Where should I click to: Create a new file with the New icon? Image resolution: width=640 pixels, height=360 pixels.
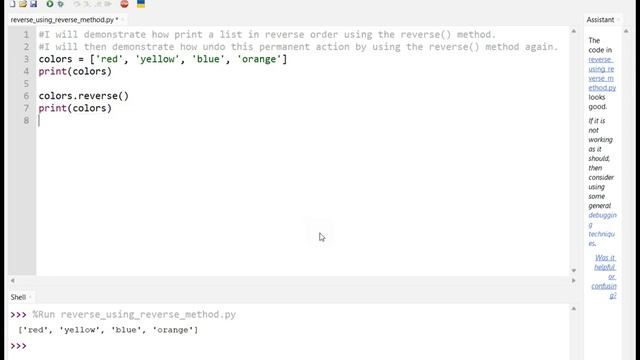point(12,4)
